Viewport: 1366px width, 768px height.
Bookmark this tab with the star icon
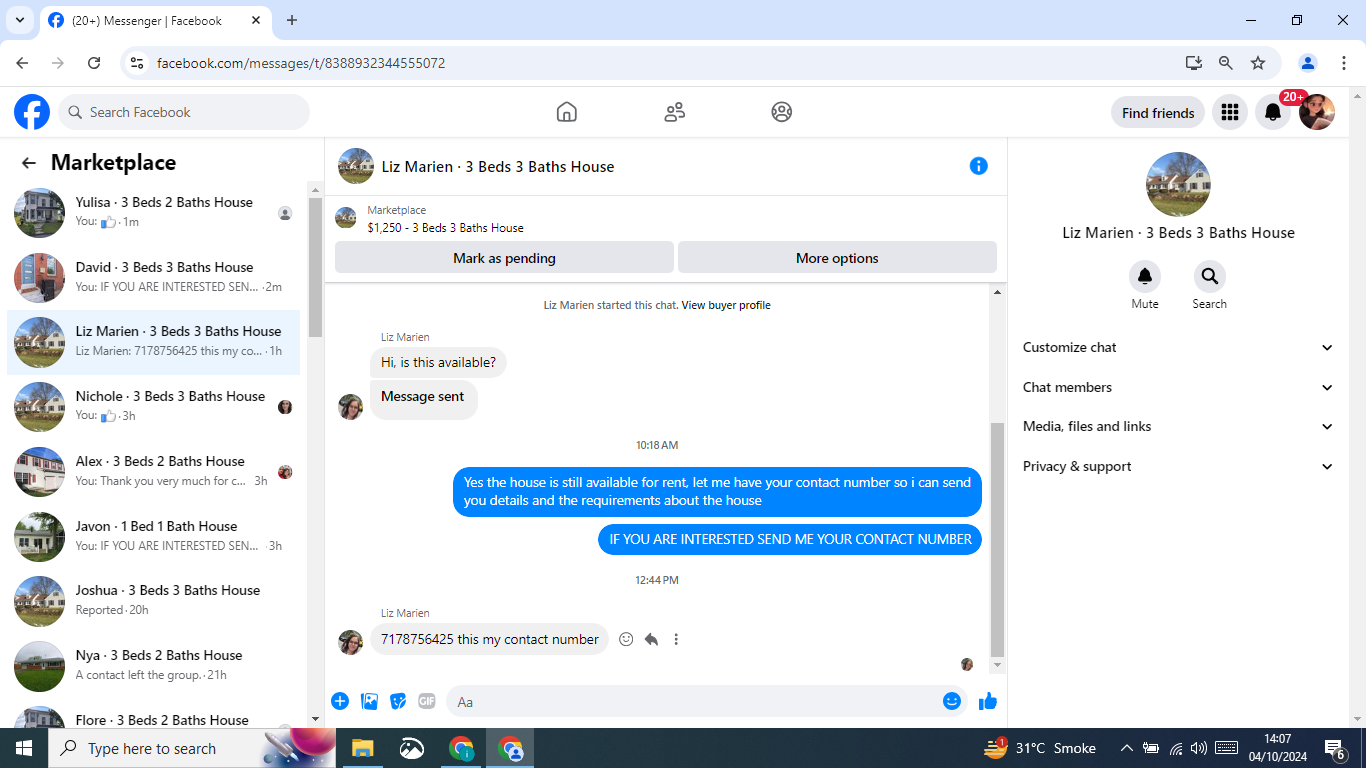(1258, 63)
